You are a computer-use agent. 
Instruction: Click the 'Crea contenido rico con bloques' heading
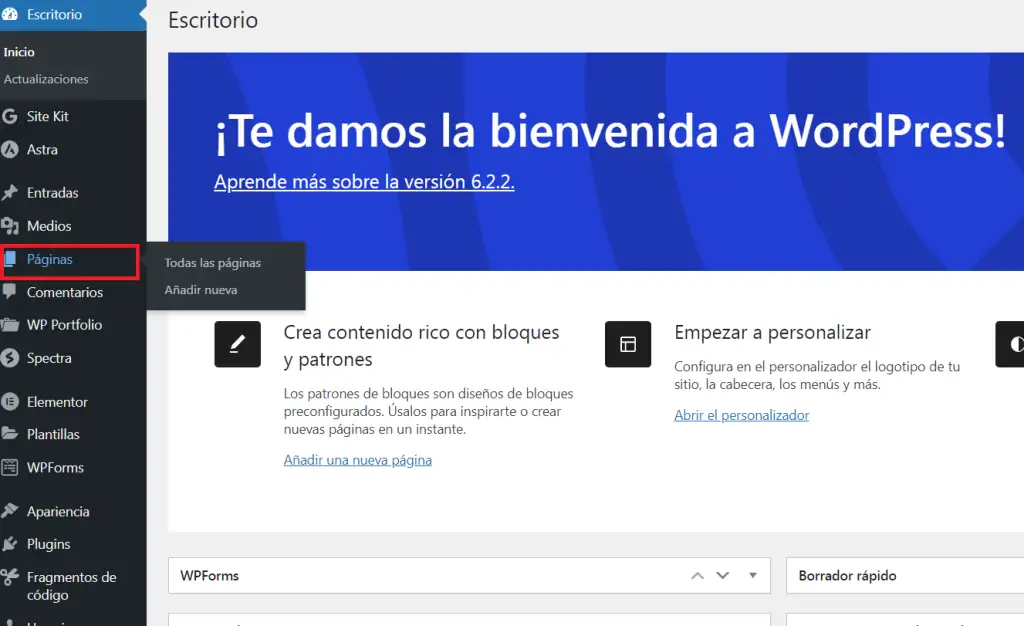(421, 346)
